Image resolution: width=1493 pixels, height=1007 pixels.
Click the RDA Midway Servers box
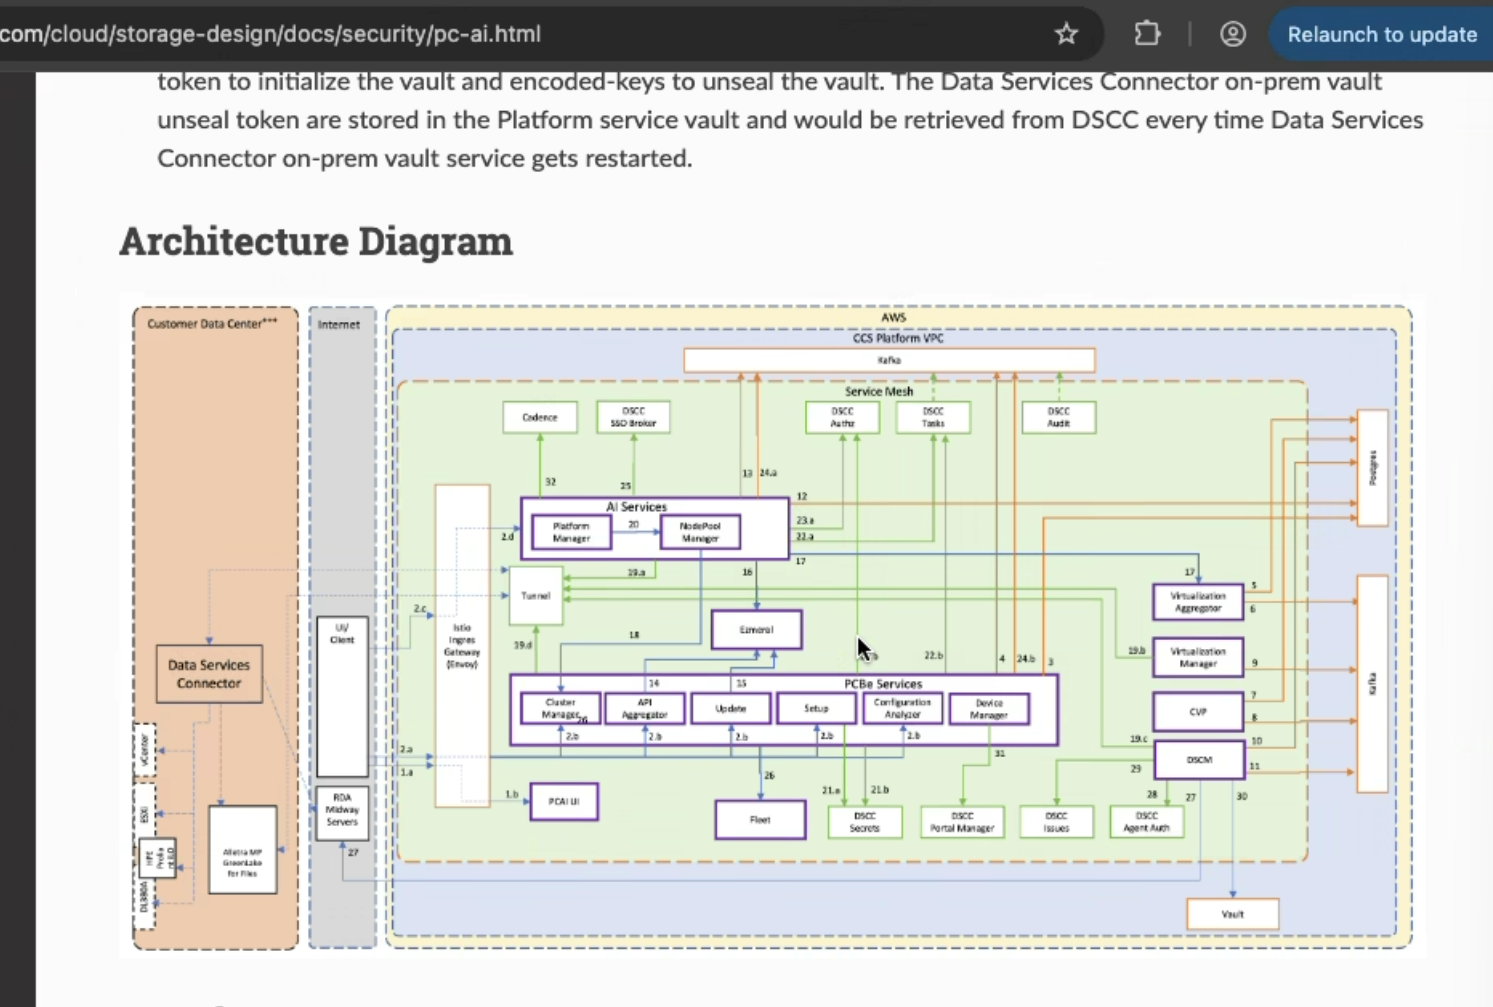click(342, 814)
